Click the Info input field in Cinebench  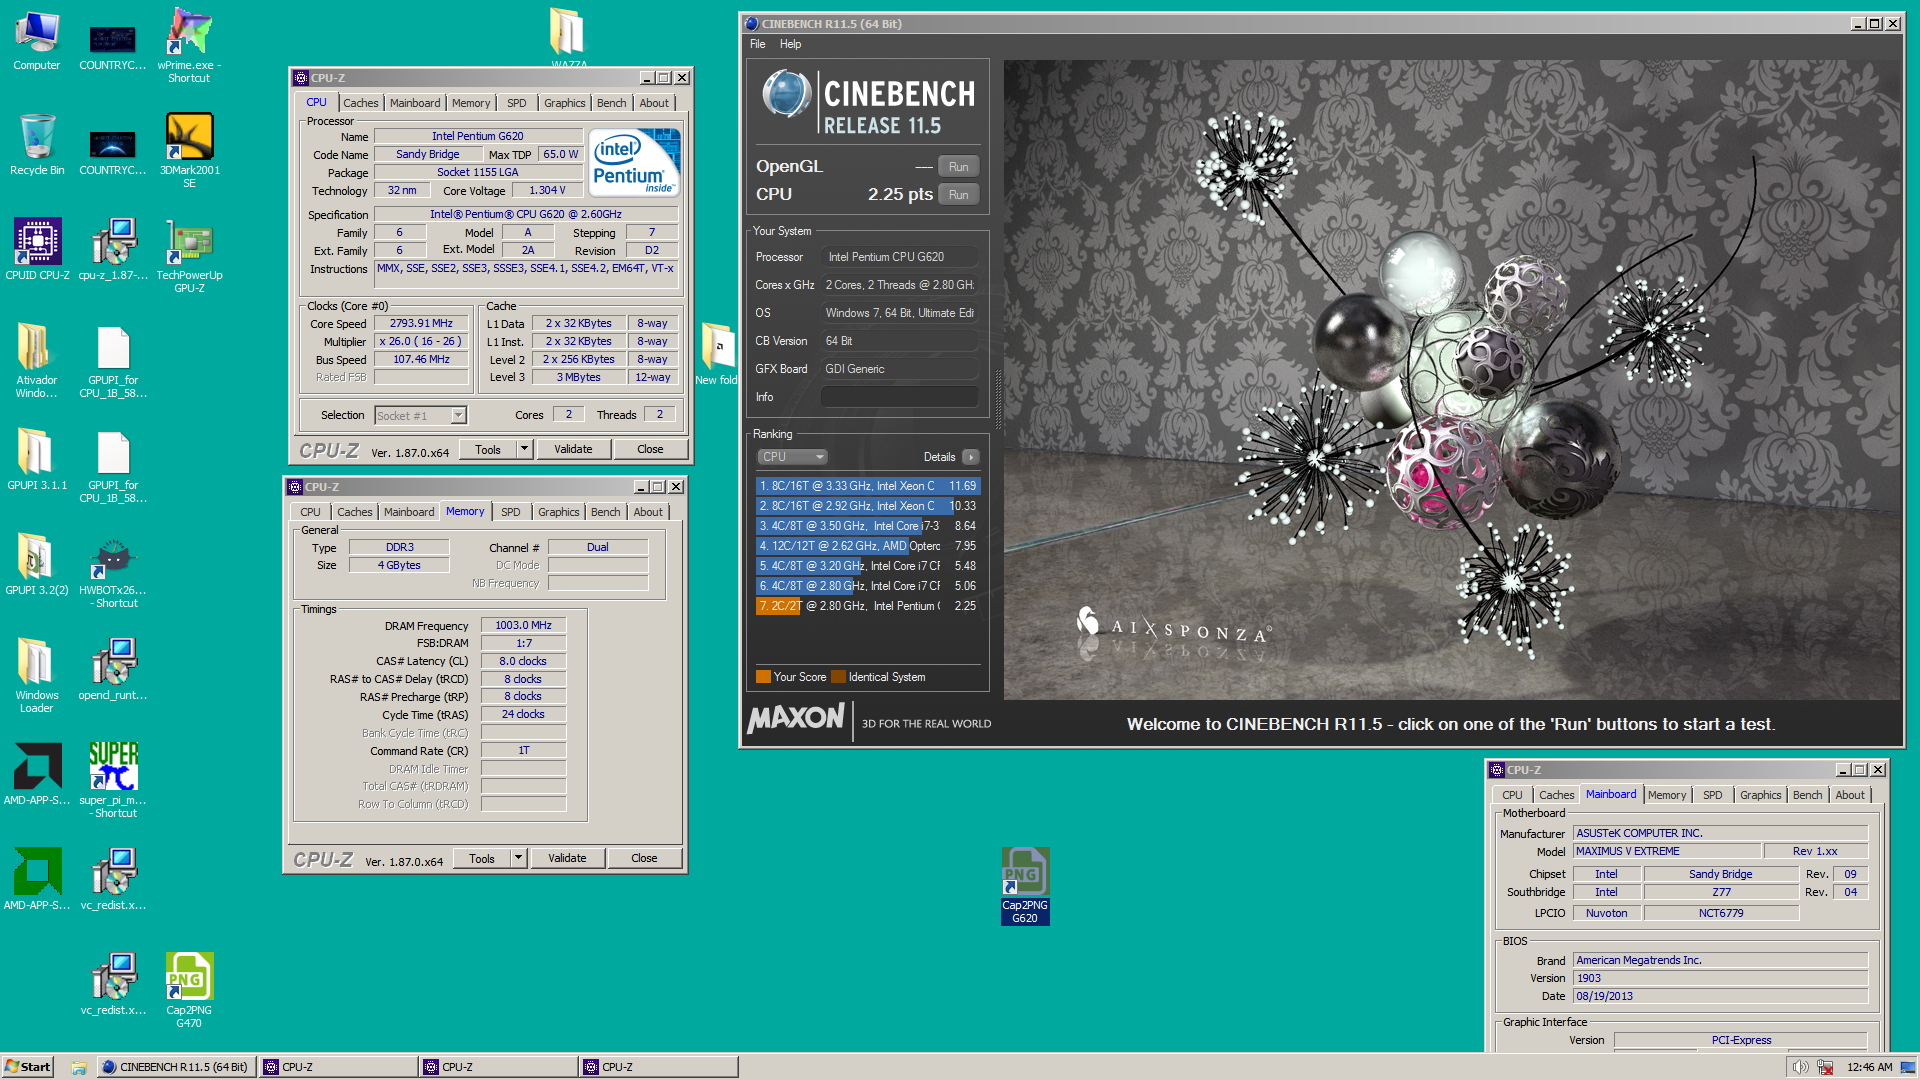tap(899, 397)
